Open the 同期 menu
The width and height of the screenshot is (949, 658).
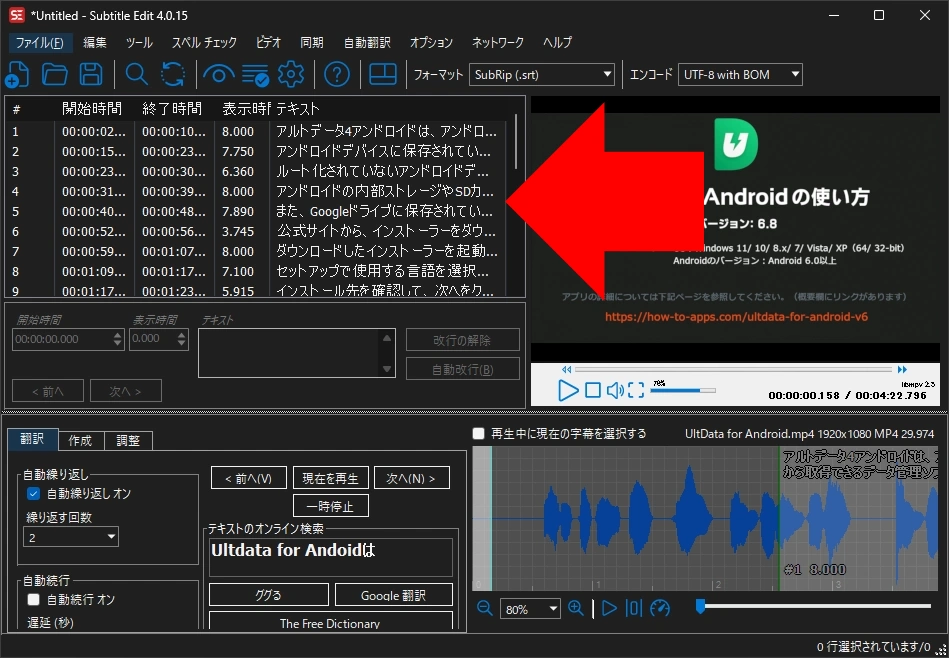coord(312,42)
